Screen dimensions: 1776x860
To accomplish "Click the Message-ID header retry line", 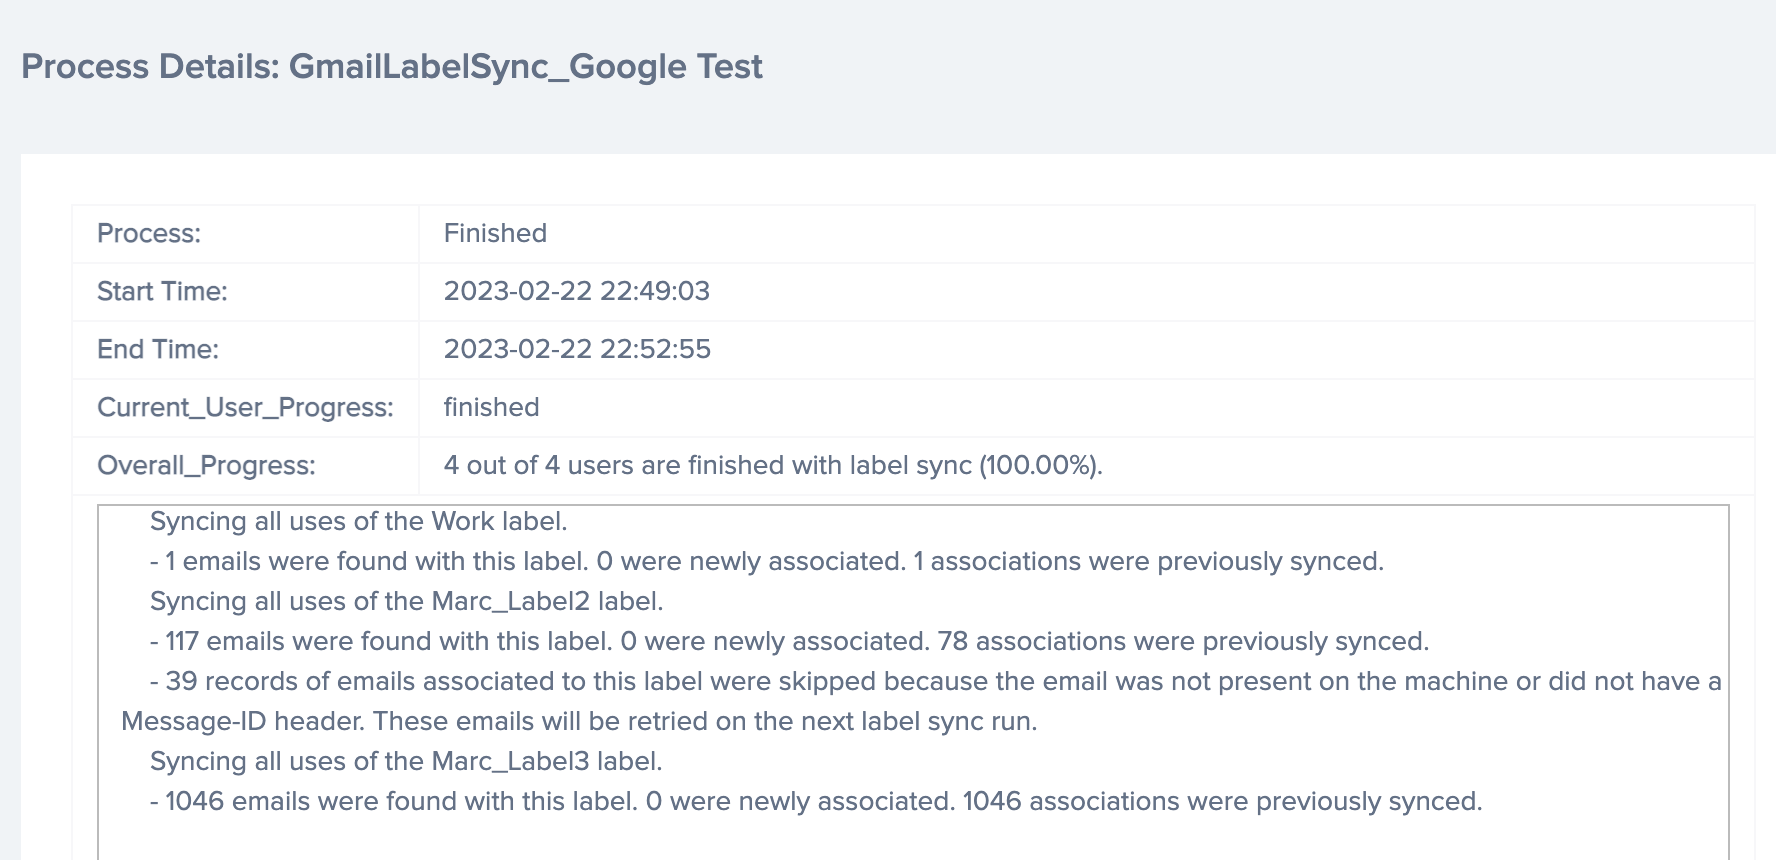I will coord(579,722).
